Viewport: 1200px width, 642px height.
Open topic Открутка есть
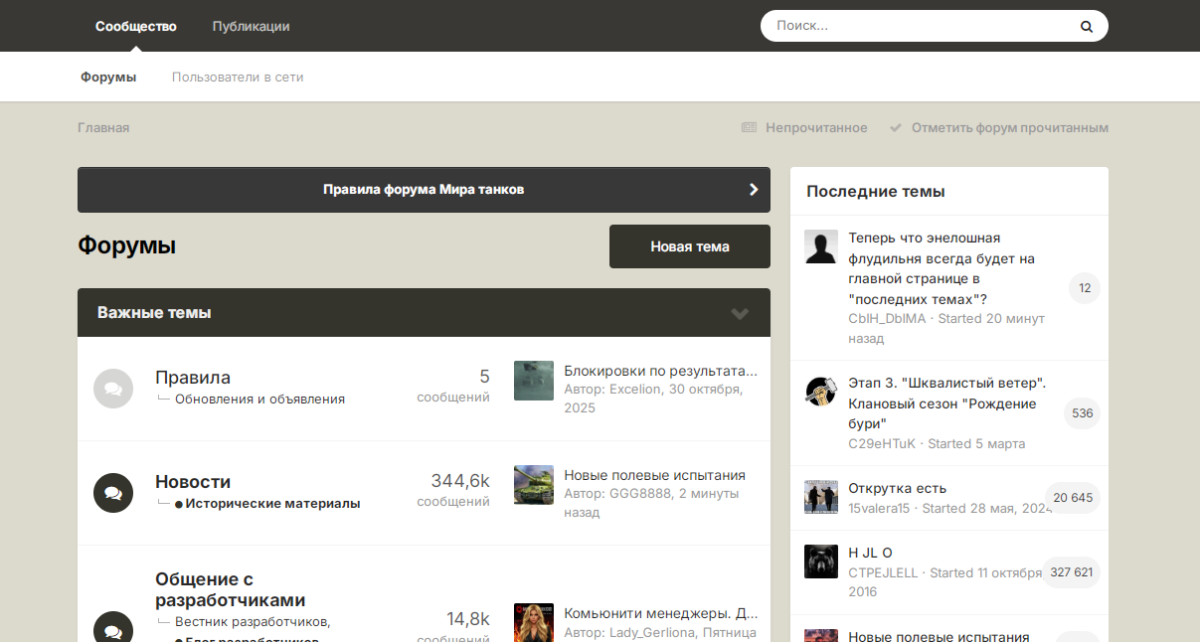click(x=897, y=488)
